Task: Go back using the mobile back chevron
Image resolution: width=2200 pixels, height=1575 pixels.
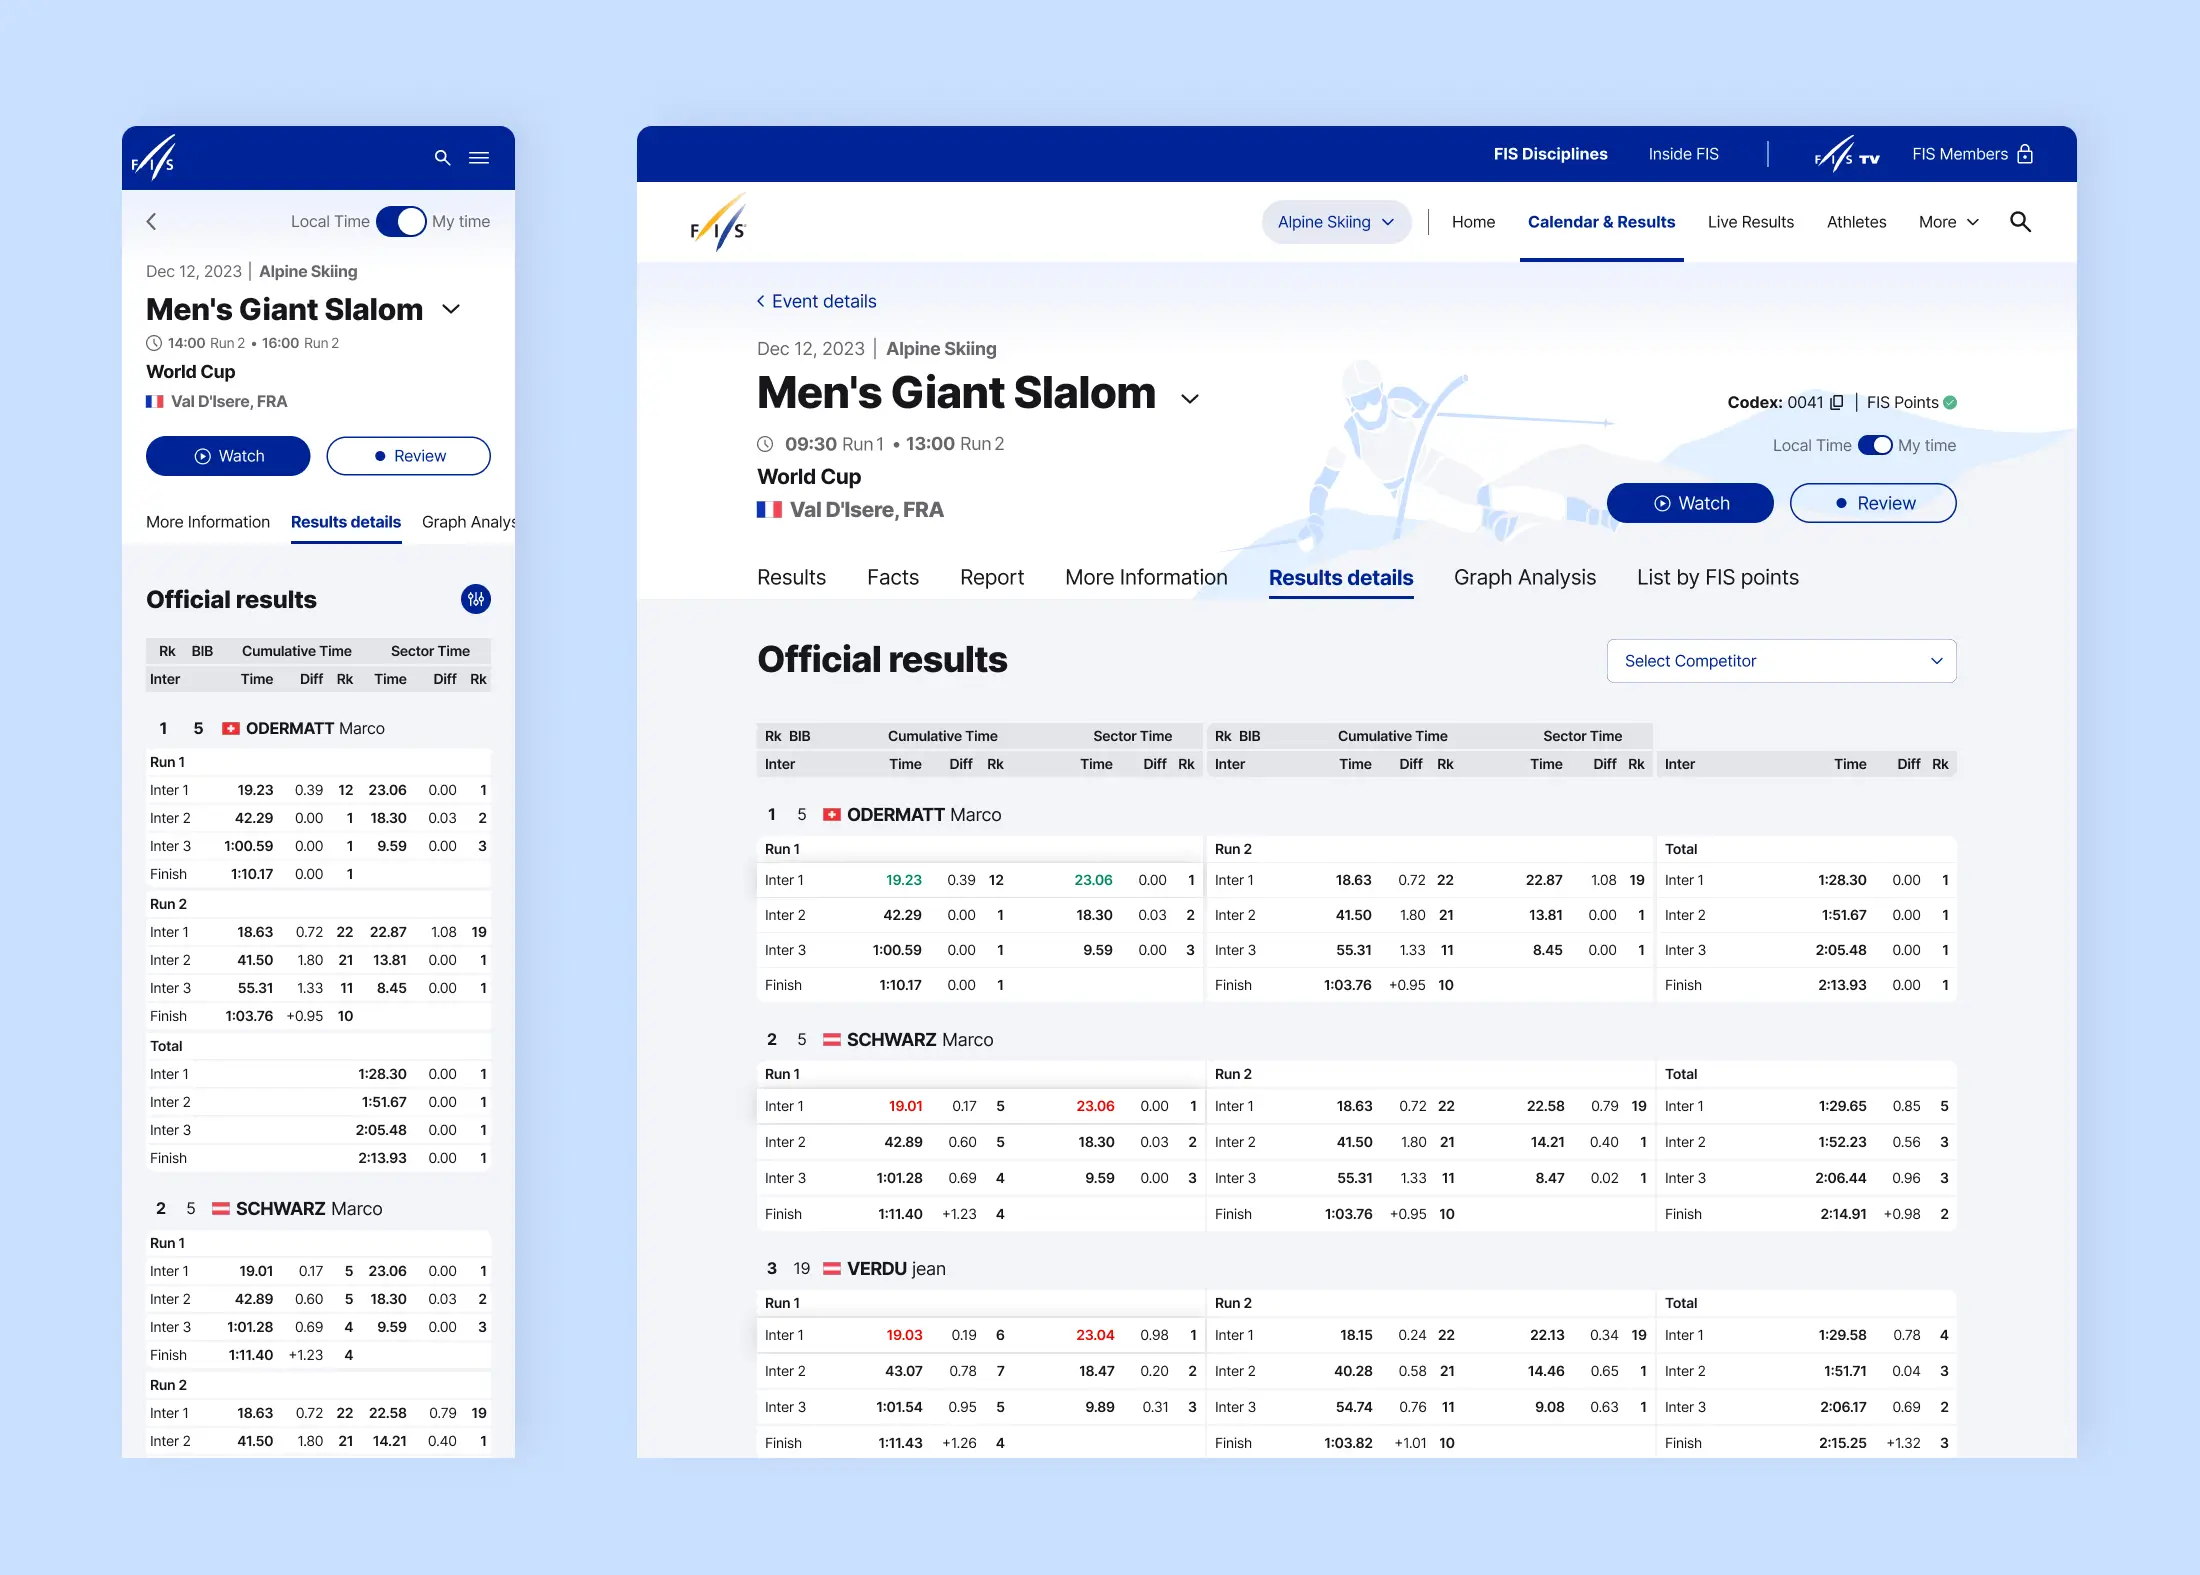Action: pos(152,222)
